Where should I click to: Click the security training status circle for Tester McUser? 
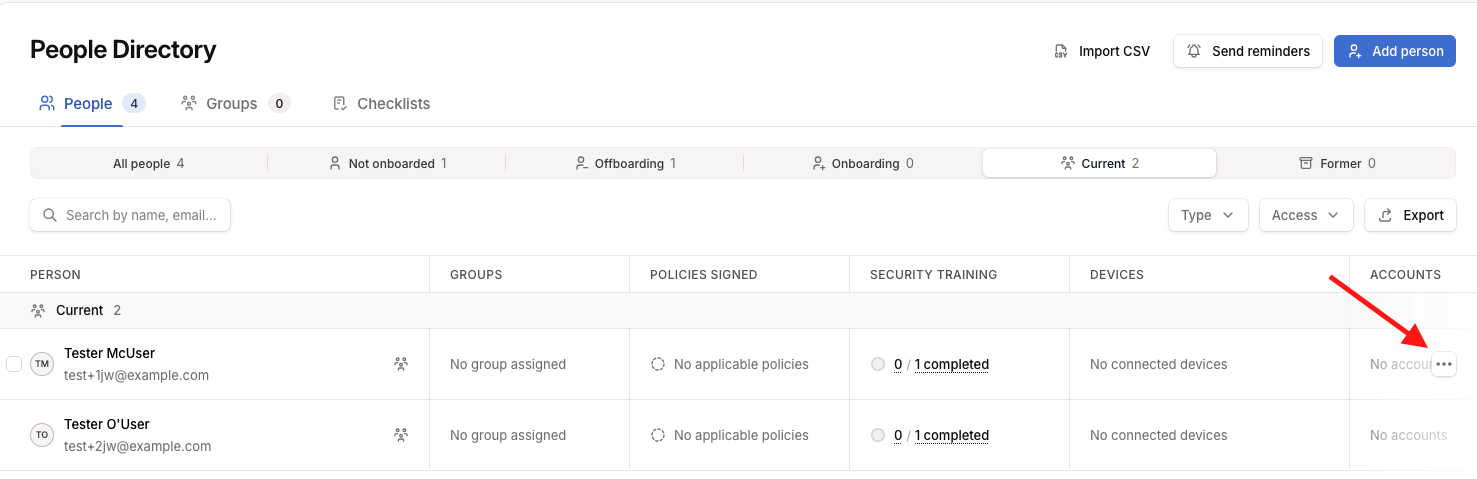(x=878, y=364)
